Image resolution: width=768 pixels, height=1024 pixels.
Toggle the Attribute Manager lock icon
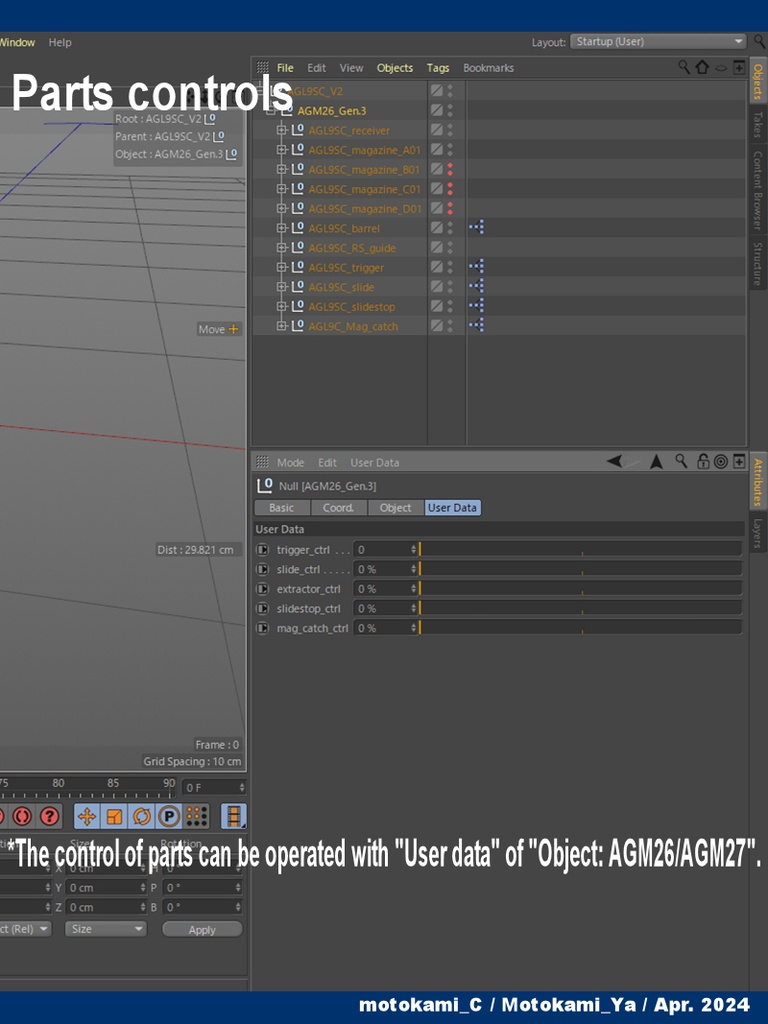tap(703, 461)
